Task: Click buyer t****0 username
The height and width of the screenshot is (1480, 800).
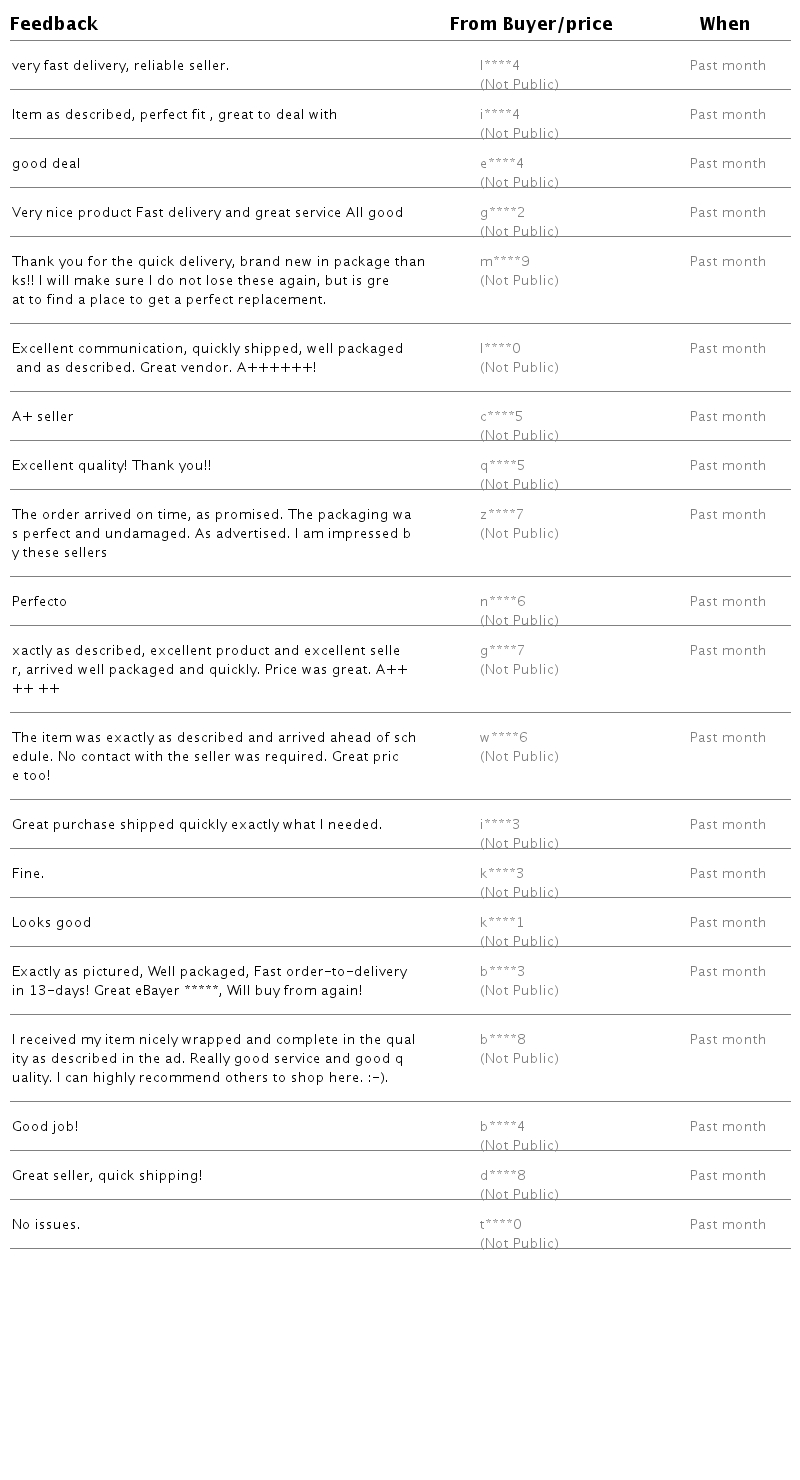Action: point(500,1225)
